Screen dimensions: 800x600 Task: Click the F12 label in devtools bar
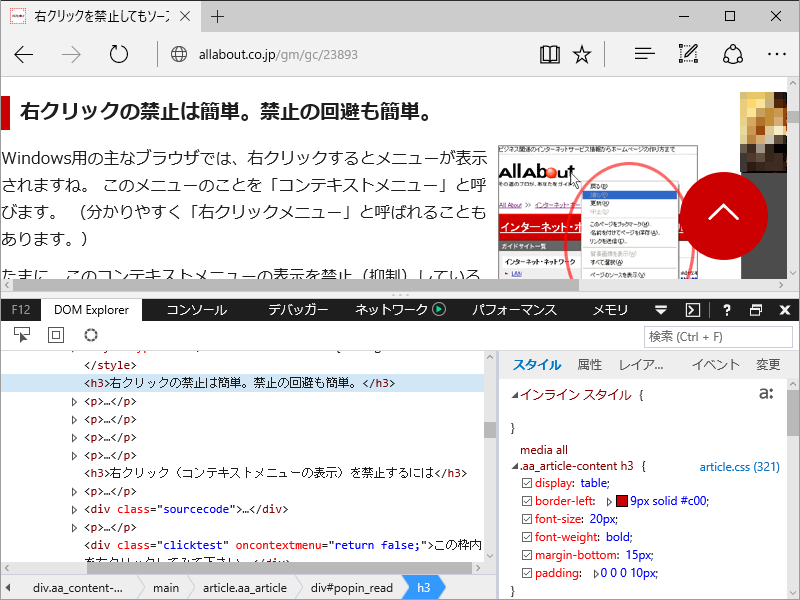pyautogui.click(x=21, y=310)
